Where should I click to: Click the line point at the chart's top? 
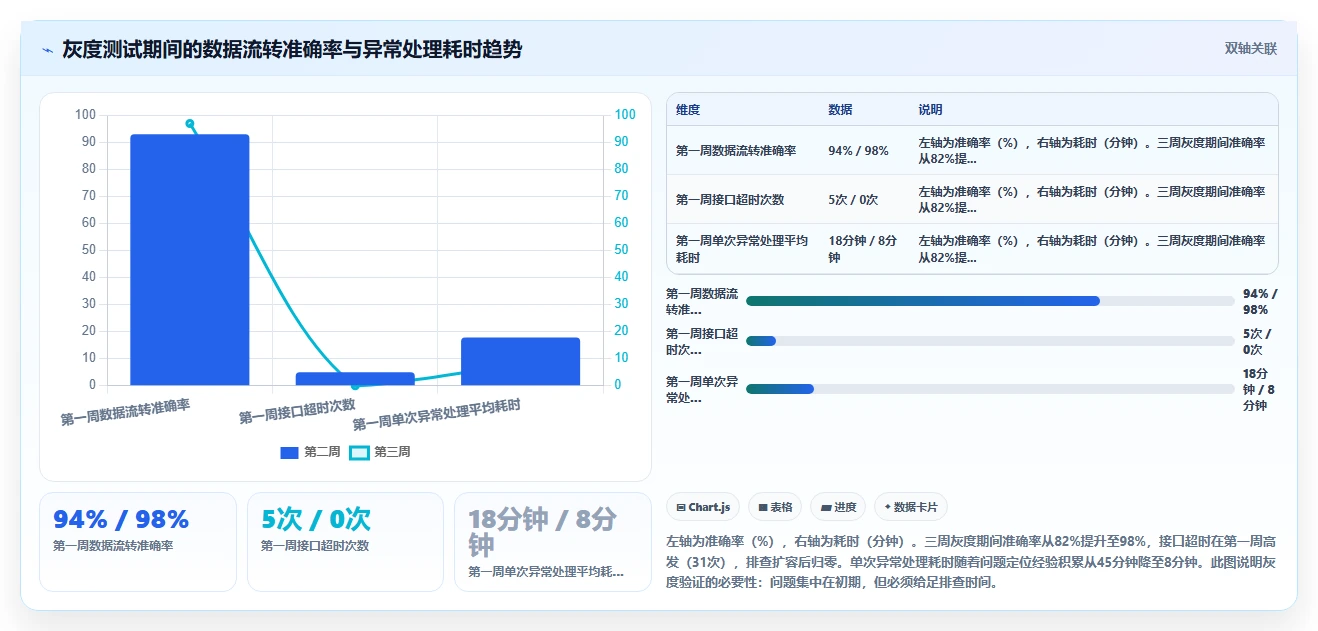(x=190, y=124)
